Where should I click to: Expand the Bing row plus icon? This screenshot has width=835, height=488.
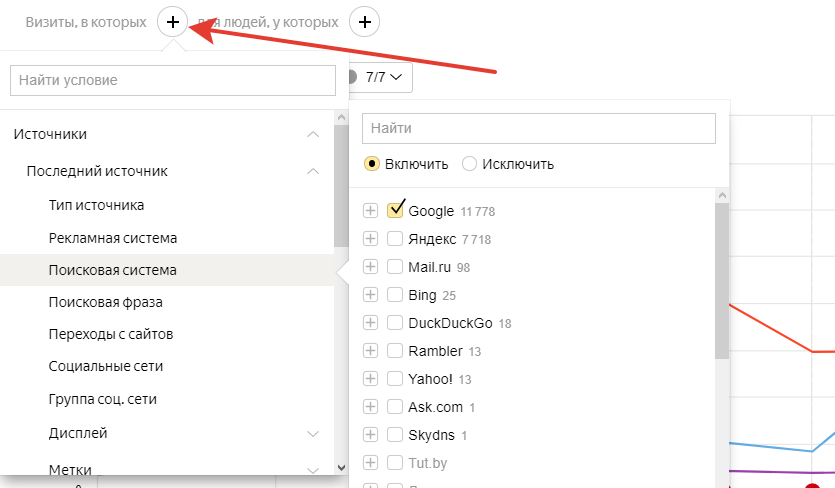[x=370, y=295]
